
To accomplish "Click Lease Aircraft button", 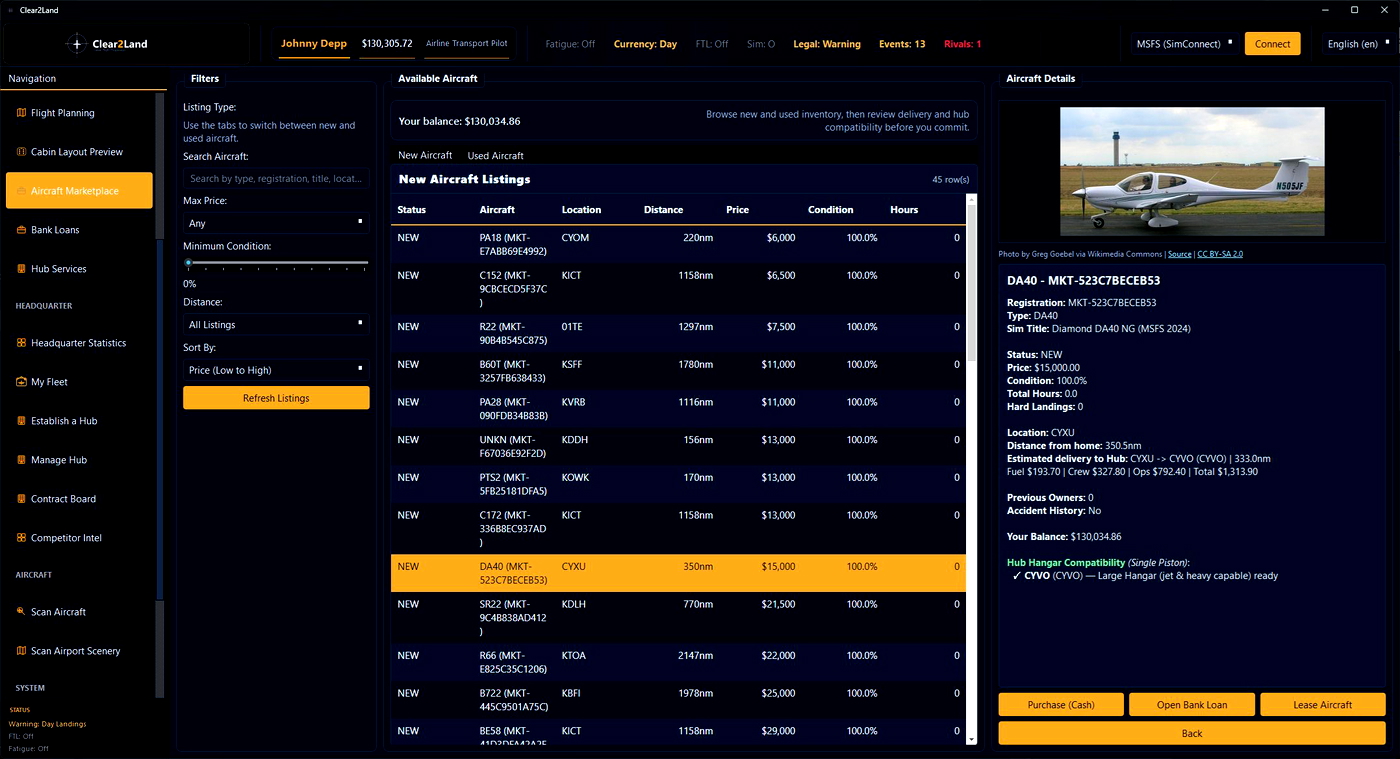I will pyautogui.click(x=1323, y=705).
